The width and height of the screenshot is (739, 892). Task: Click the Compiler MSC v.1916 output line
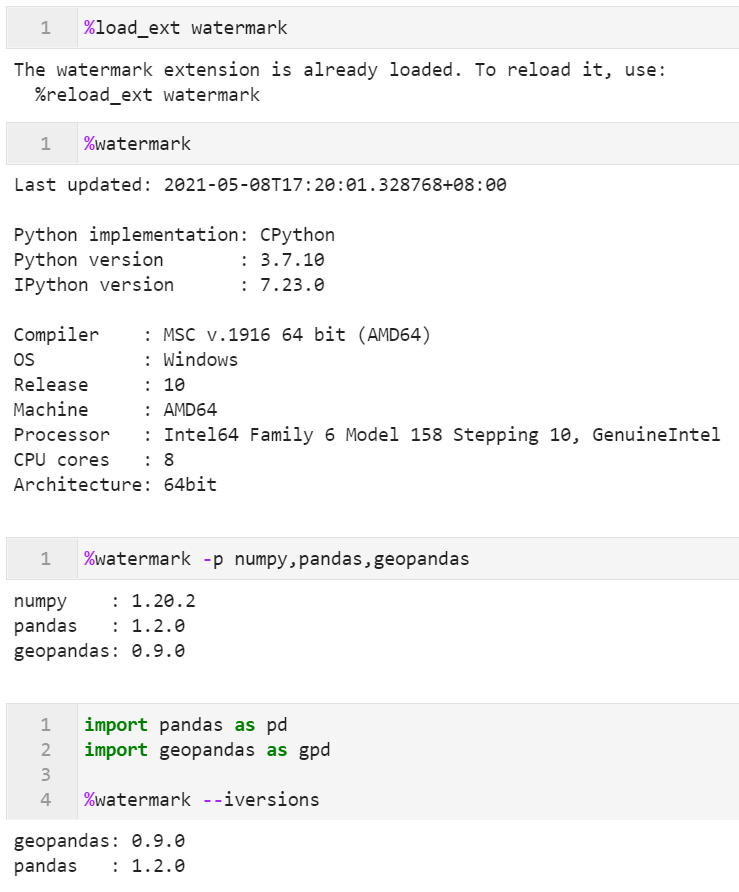click(x=222, y=335)
